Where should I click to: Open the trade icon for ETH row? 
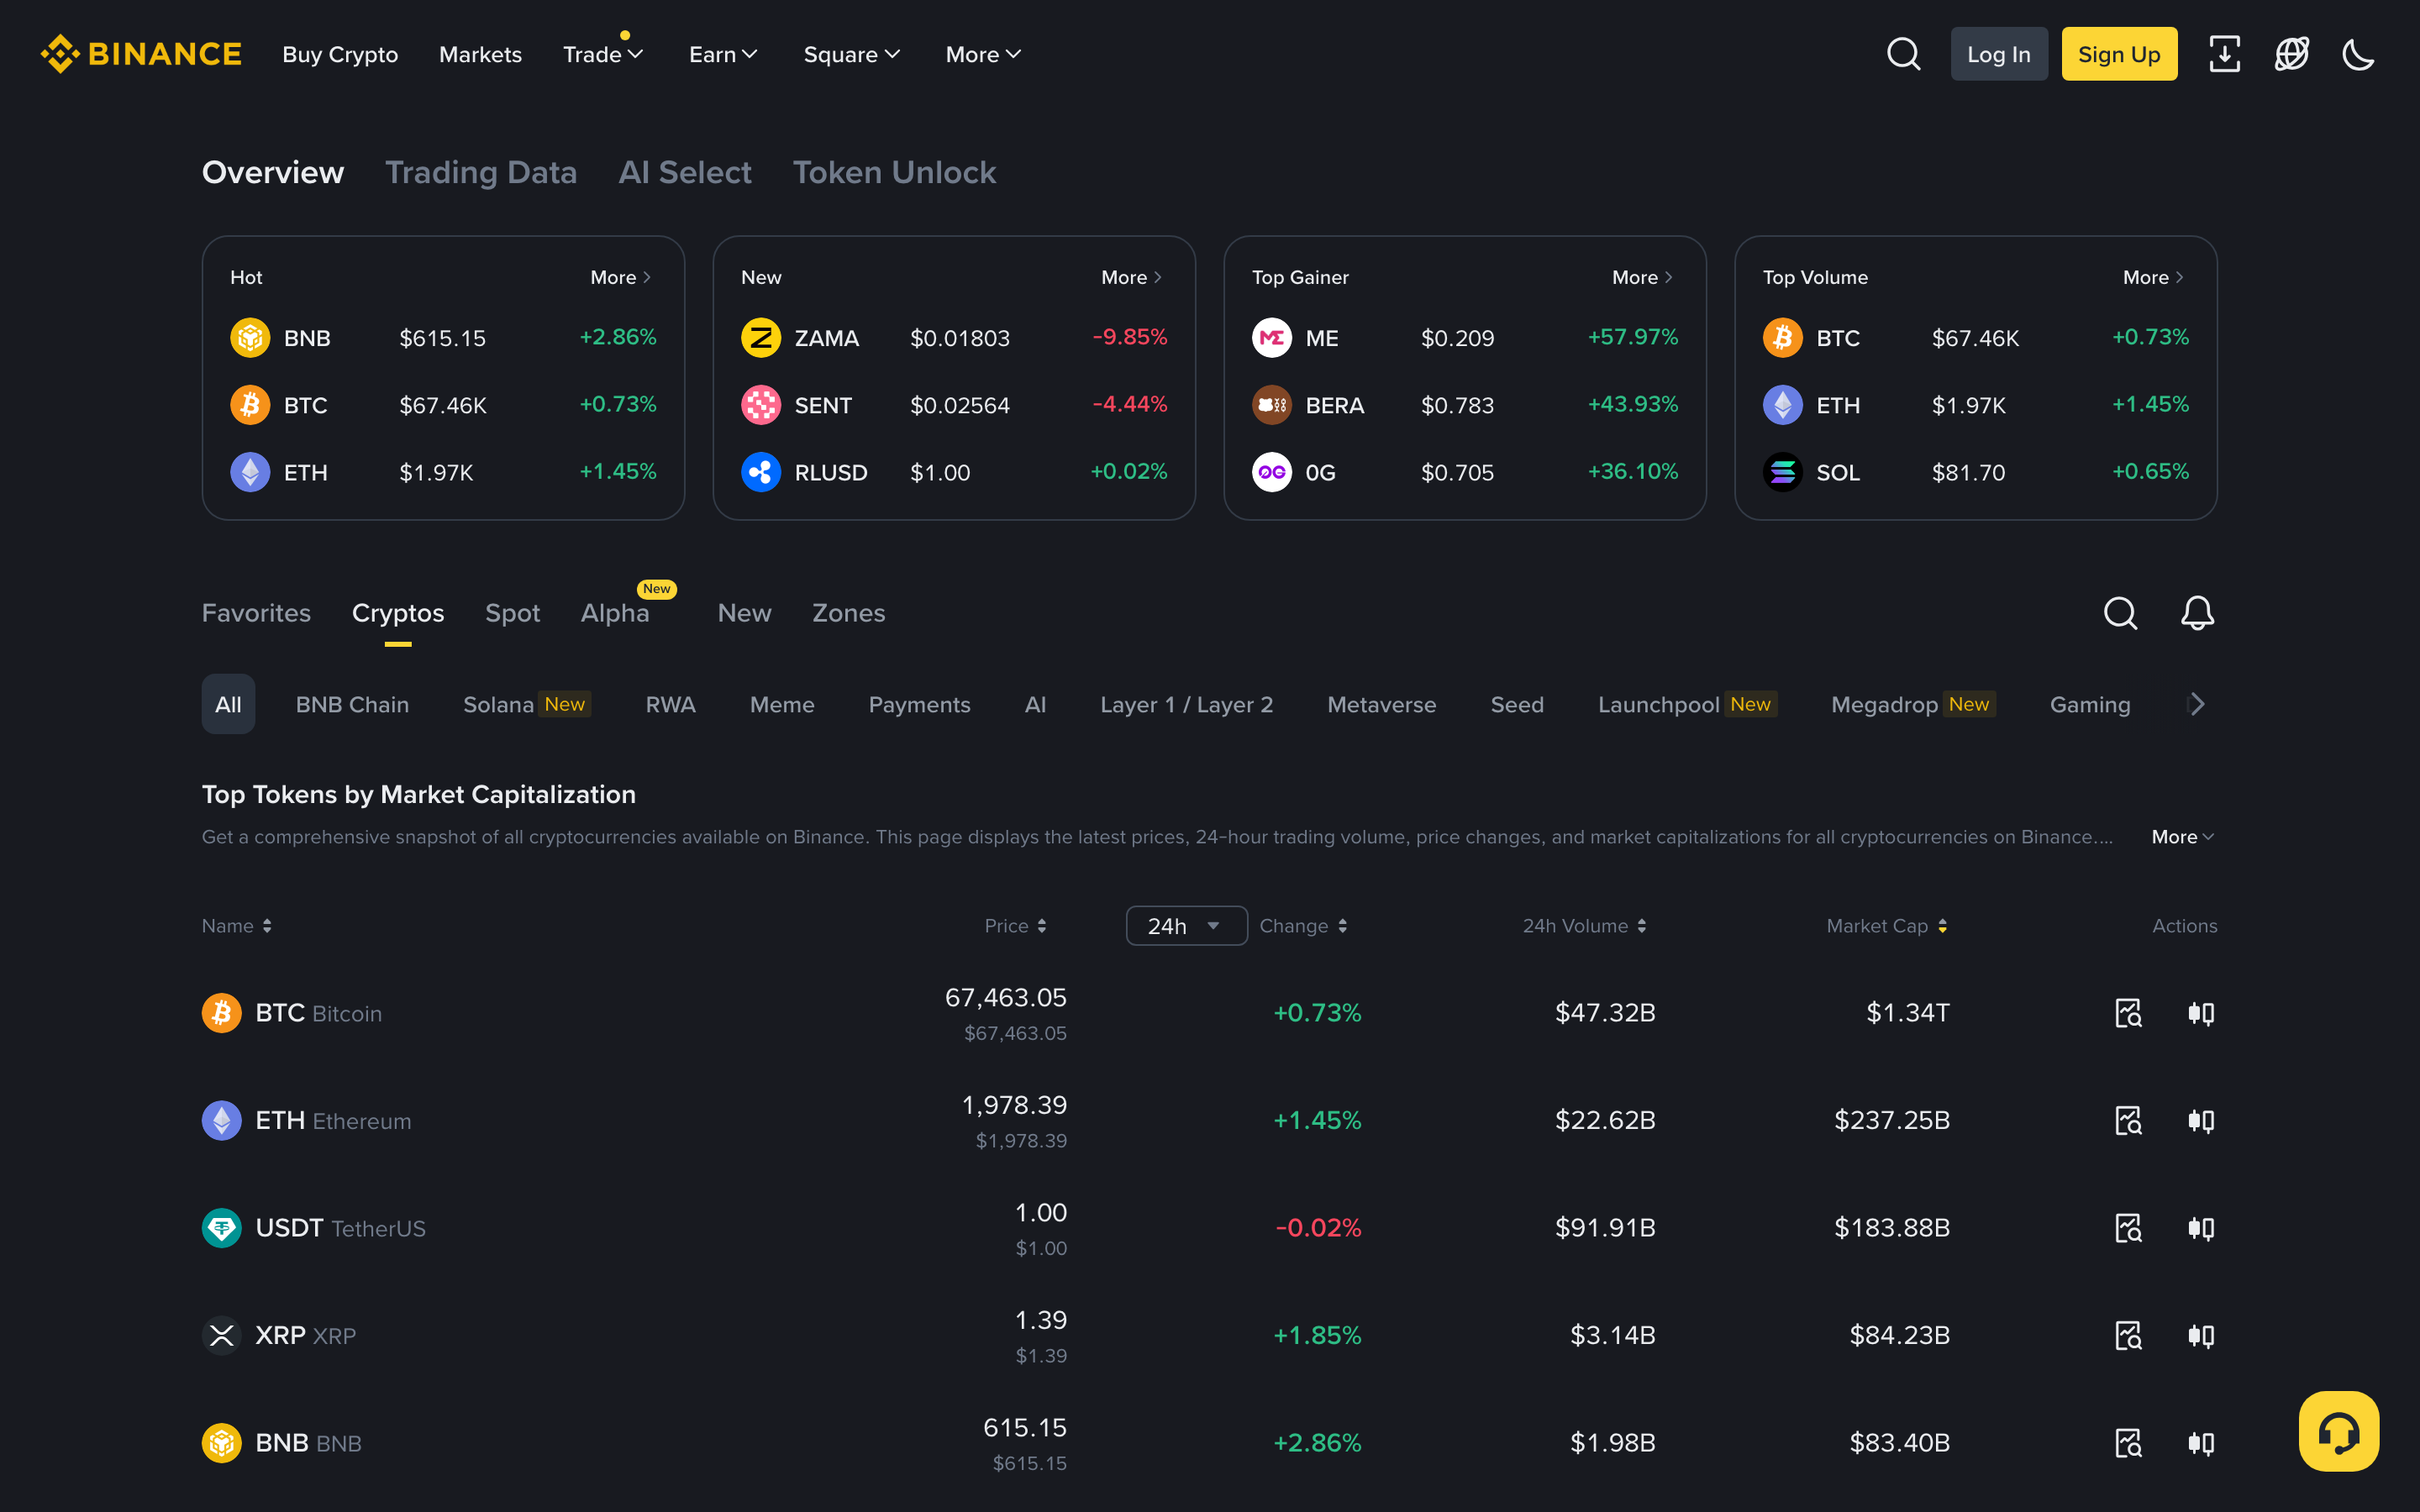click(x=2202, y=1120)
